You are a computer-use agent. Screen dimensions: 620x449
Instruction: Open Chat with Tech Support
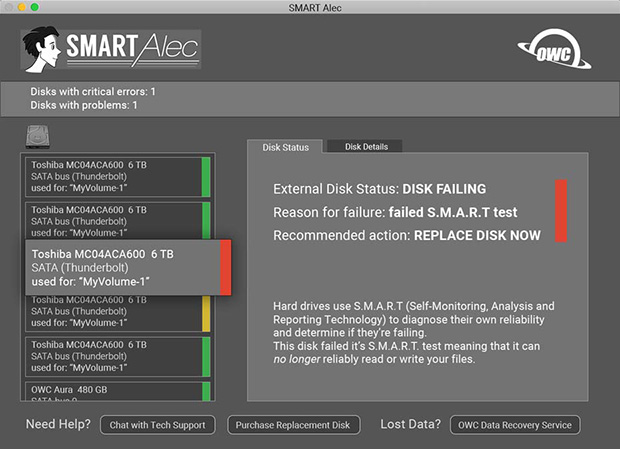(x=157, y=425)
